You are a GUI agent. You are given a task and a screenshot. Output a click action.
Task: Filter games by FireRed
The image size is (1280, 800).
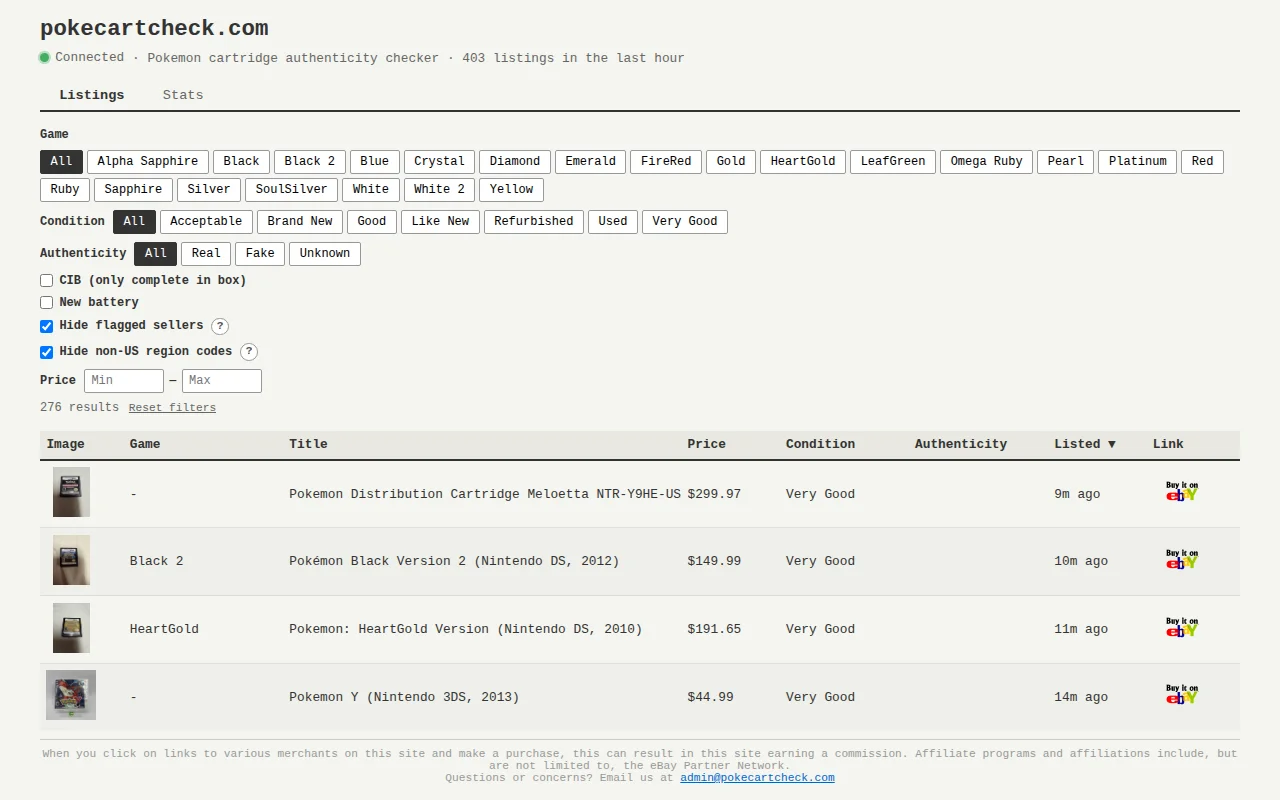click(666, 162)
